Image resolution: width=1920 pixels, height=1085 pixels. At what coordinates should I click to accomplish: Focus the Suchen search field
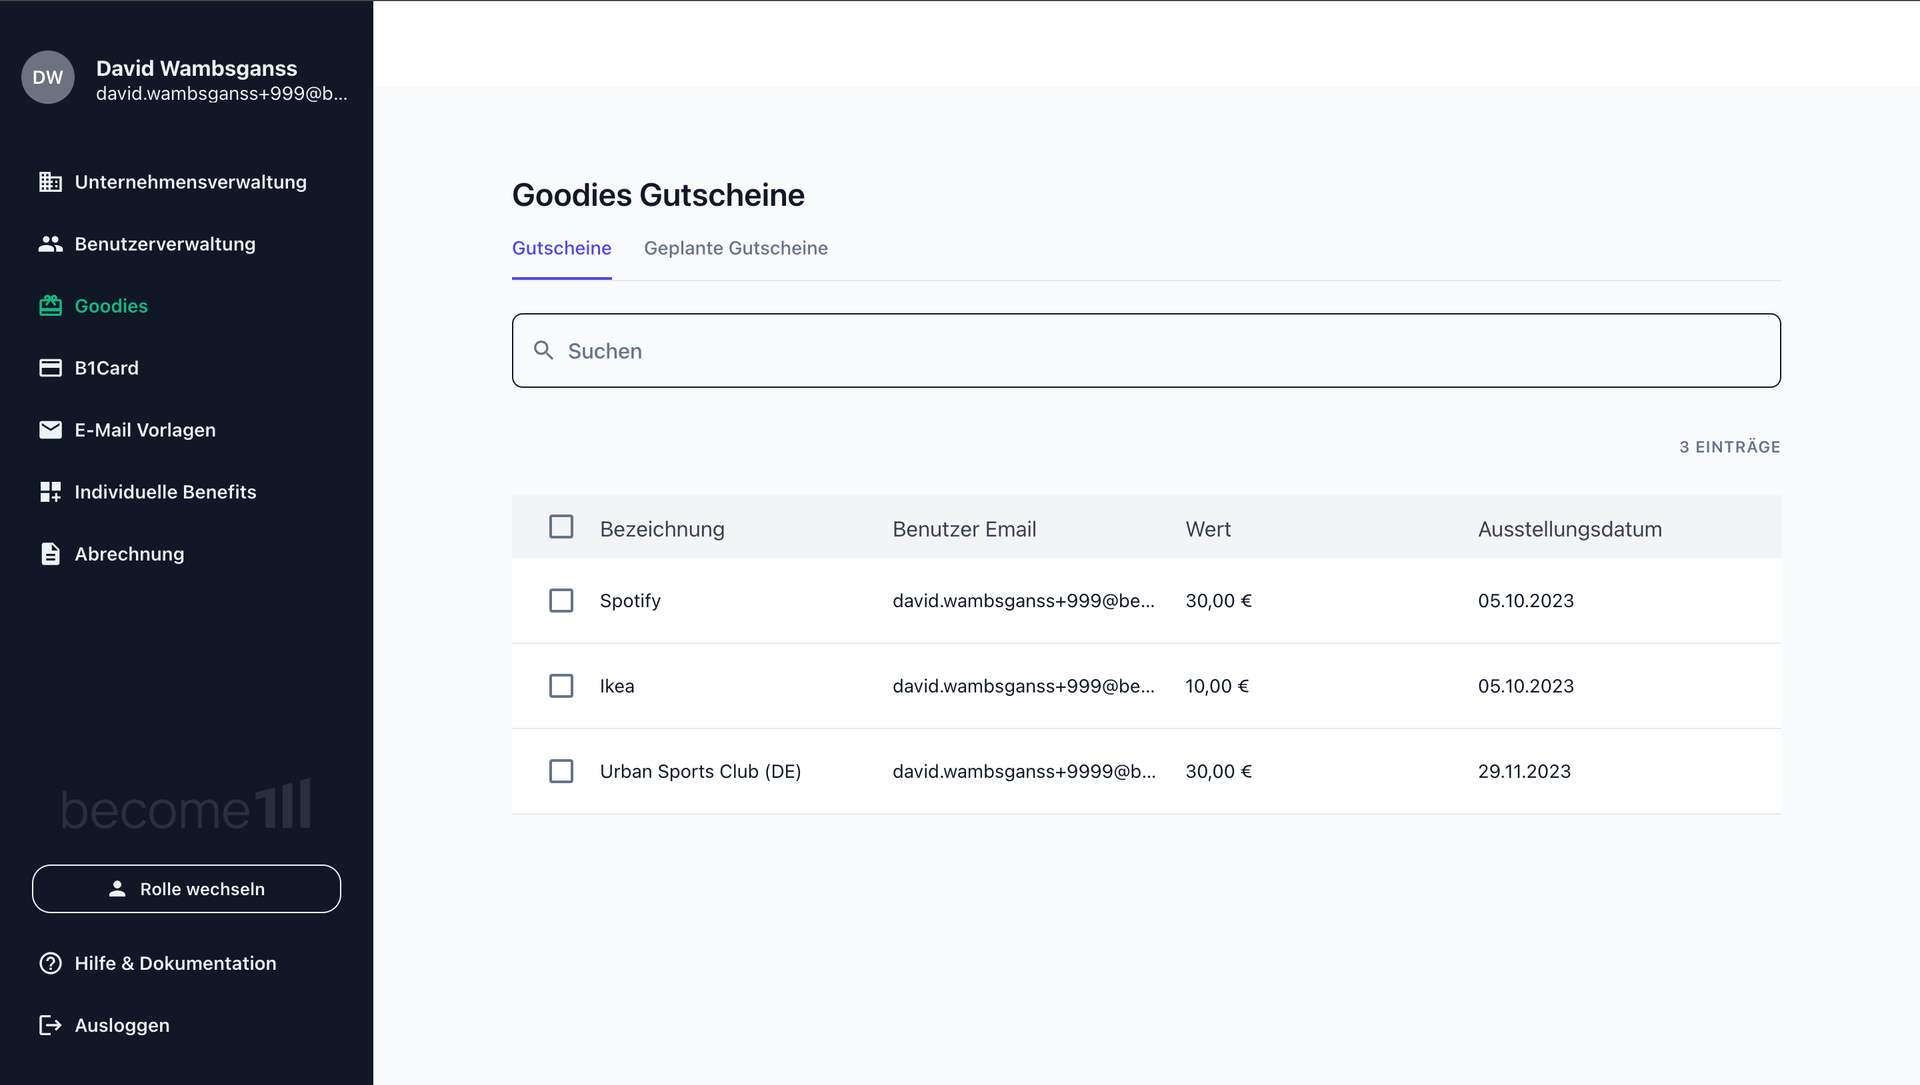tap(1160, 351)
